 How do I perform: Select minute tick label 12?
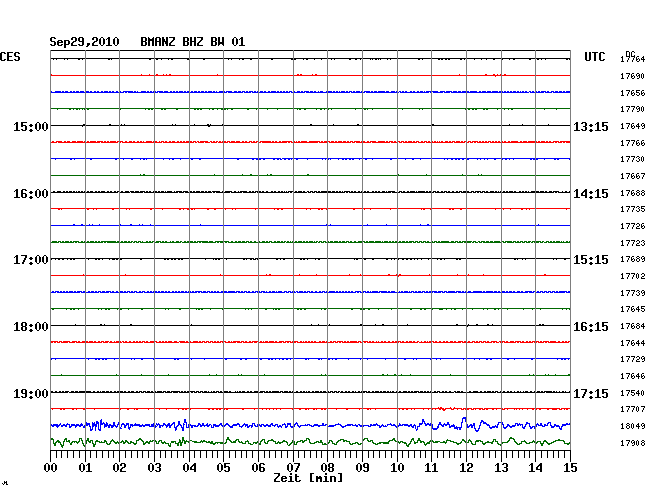(x=466, y=467)
